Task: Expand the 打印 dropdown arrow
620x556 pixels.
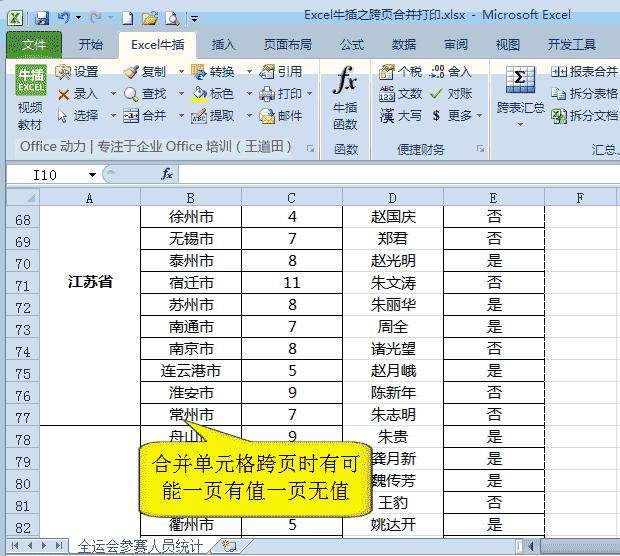Action: (309, 94)
